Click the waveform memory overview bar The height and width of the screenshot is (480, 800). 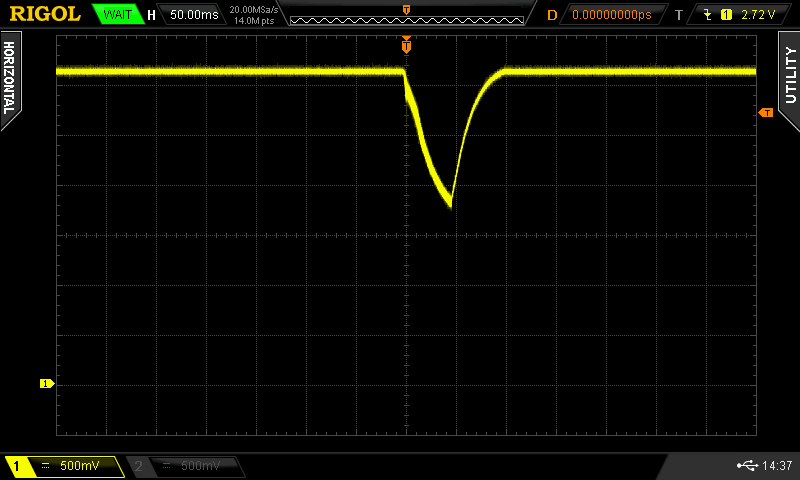click(x=407, y=20)
